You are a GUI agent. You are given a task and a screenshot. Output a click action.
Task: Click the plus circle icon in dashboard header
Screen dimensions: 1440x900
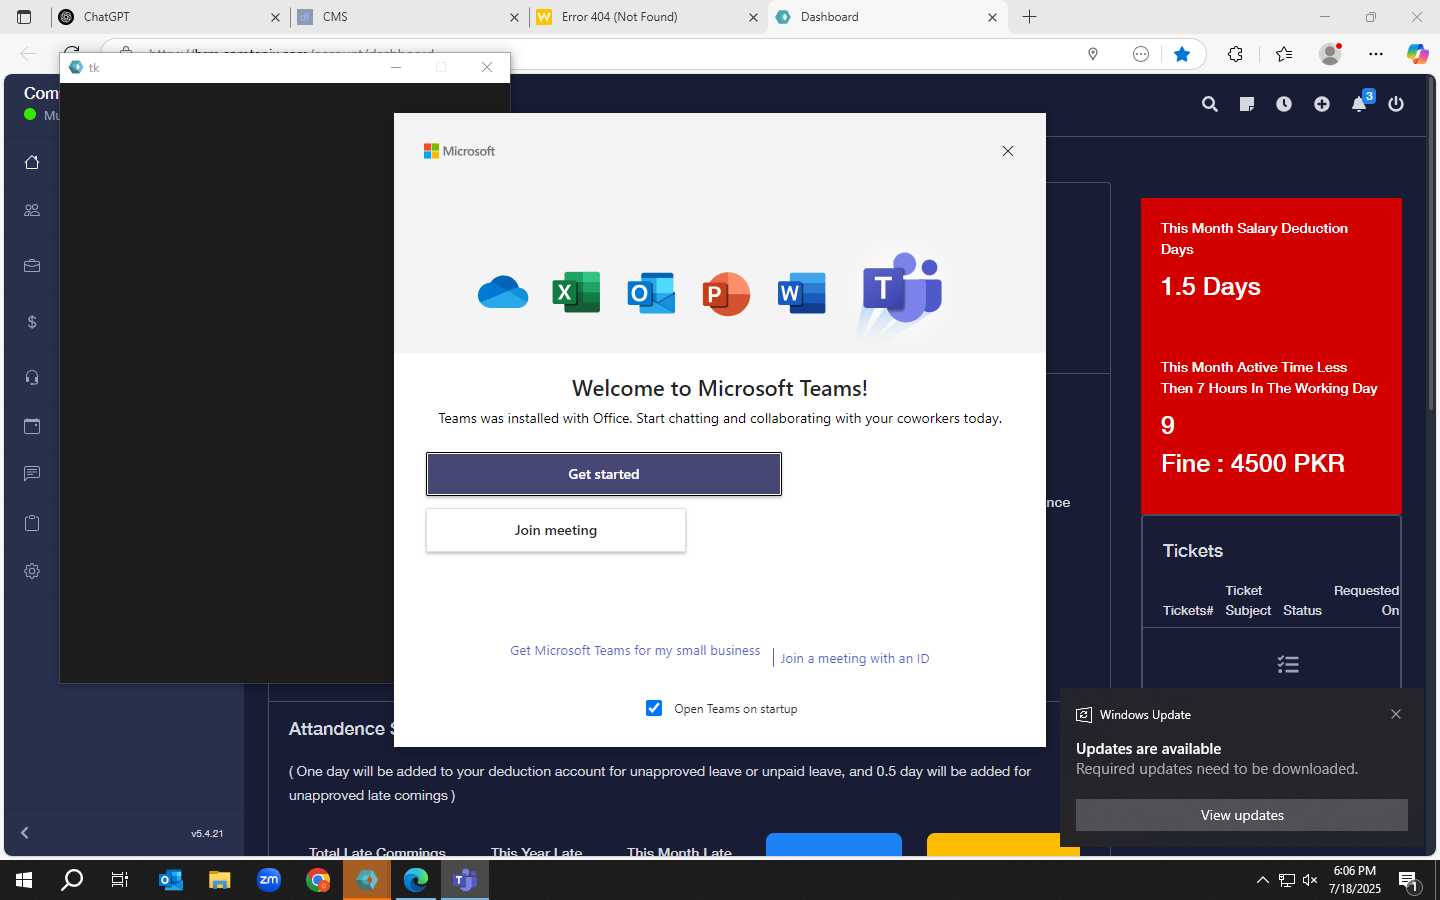click(x=1322, y=104)
